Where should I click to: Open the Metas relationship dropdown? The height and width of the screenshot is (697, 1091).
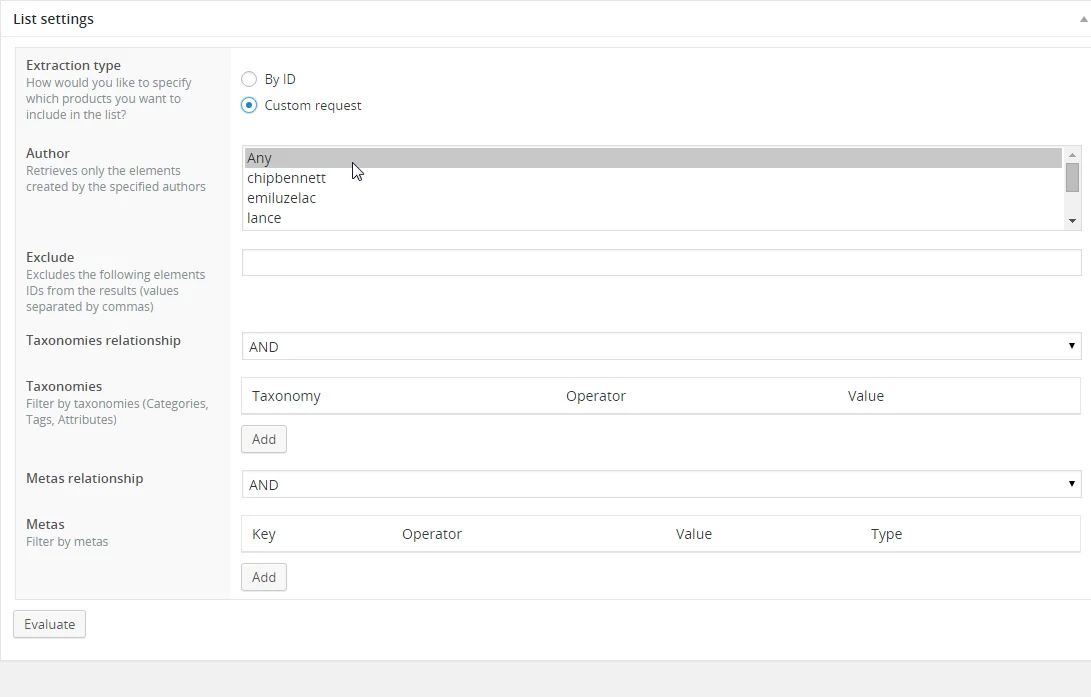click(661, 484)
